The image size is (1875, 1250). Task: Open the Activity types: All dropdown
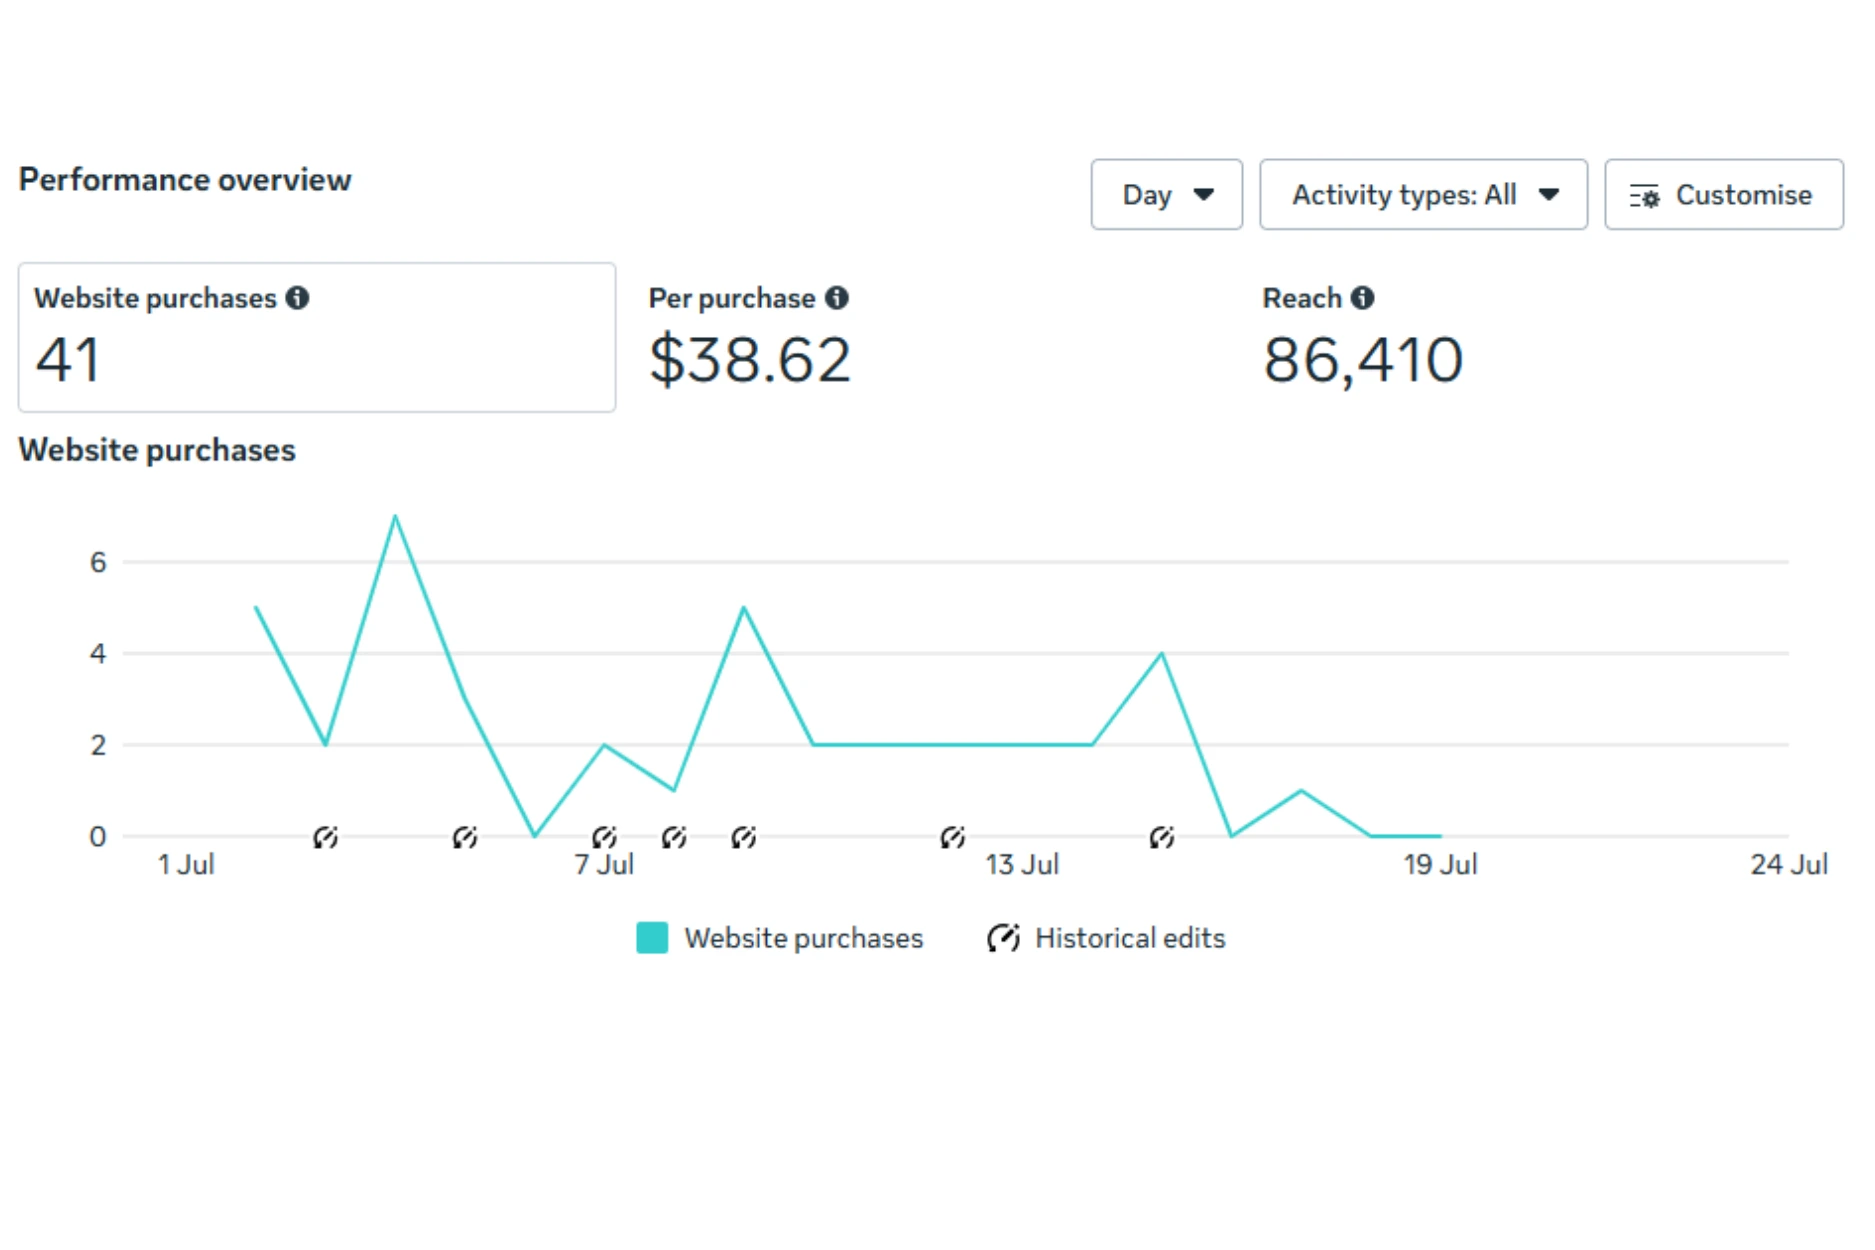coord(1423,195)
